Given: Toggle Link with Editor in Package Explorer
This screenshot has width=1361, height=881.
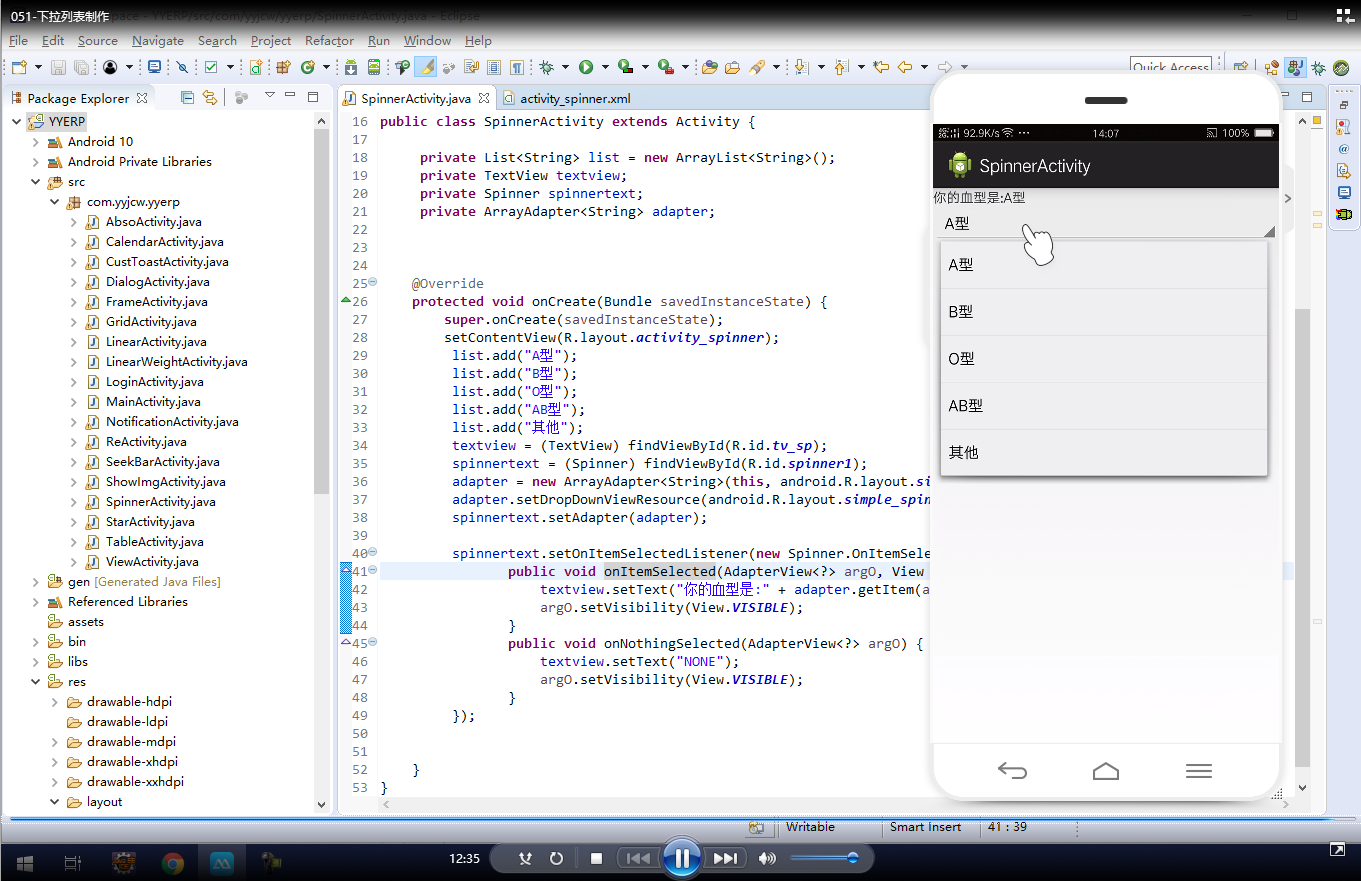Looking at the screenshot, I should coord(210,97).
